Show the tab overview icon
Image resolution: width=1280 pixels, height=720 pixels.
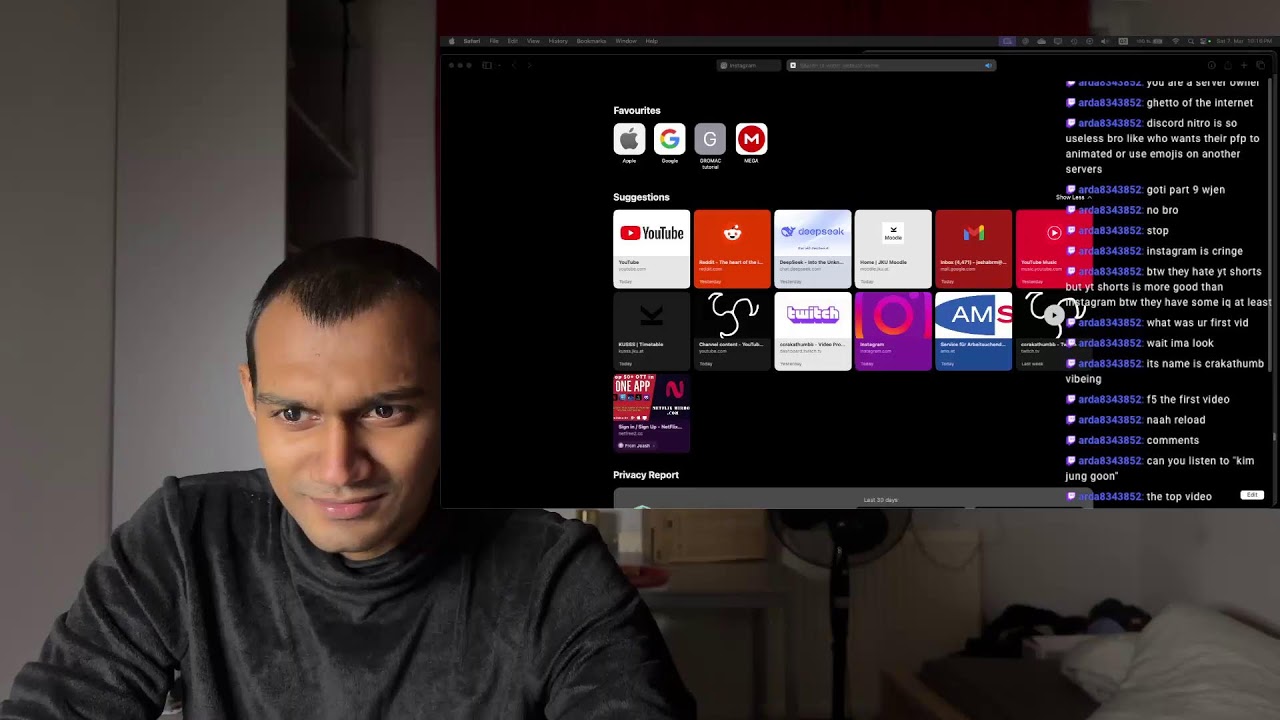tap(1260, 65)
